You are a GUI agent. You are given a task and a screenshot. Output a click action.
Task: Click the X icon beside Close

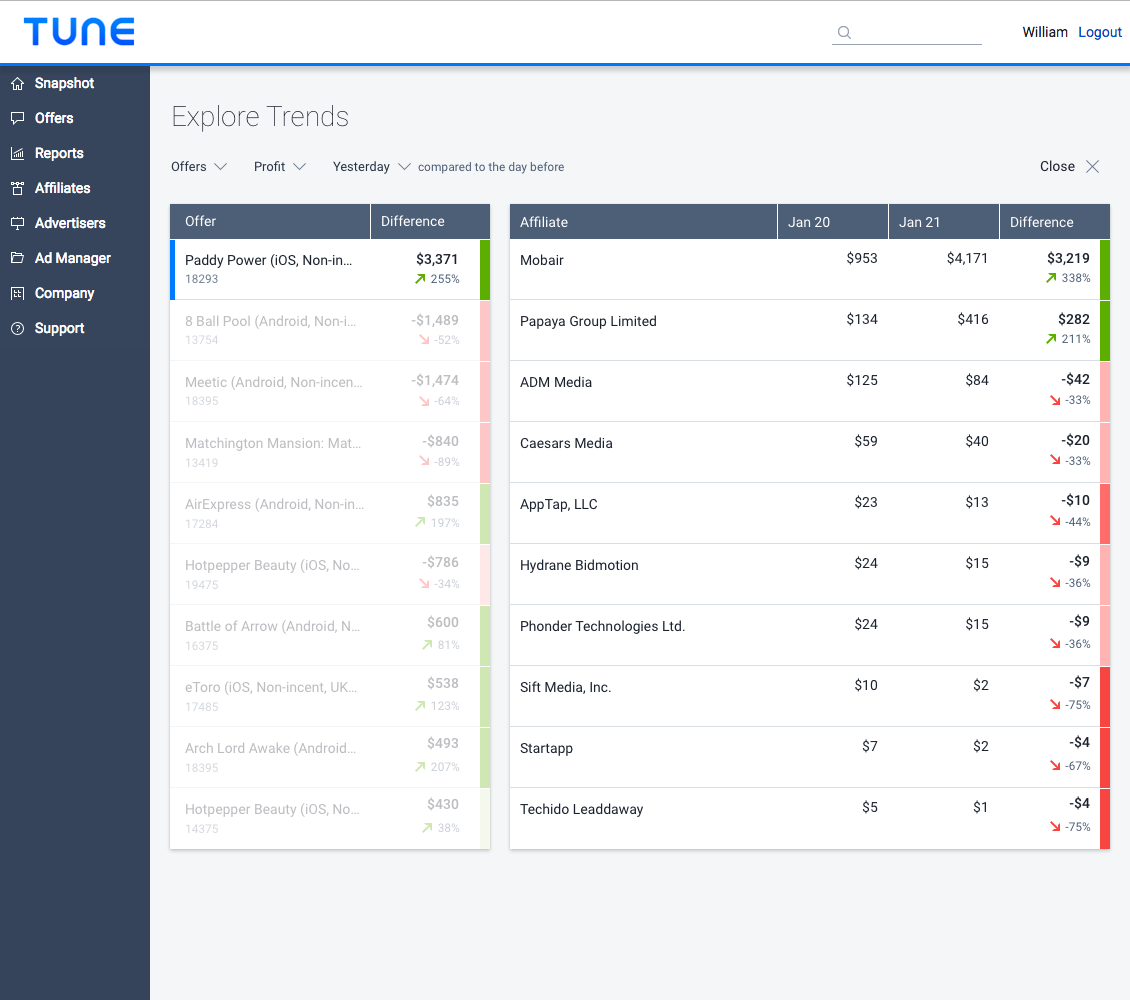(x=1093, y=166)
